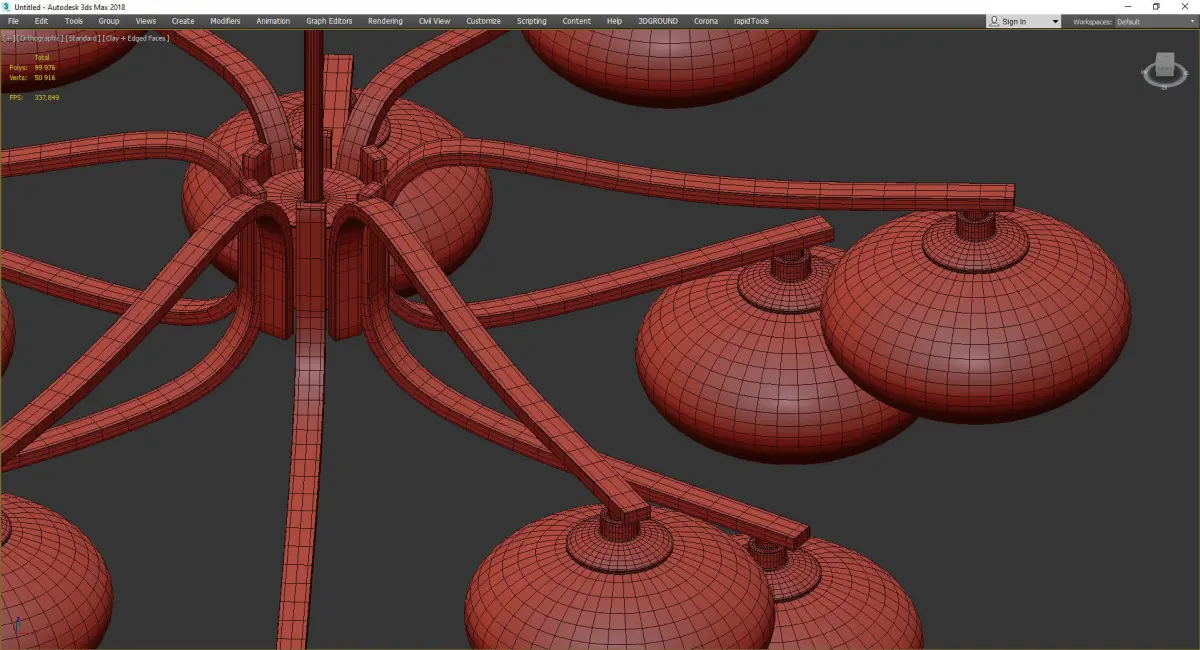Open the Group menu
Viewport: 1200px width, 650px height.
[109, 21]
